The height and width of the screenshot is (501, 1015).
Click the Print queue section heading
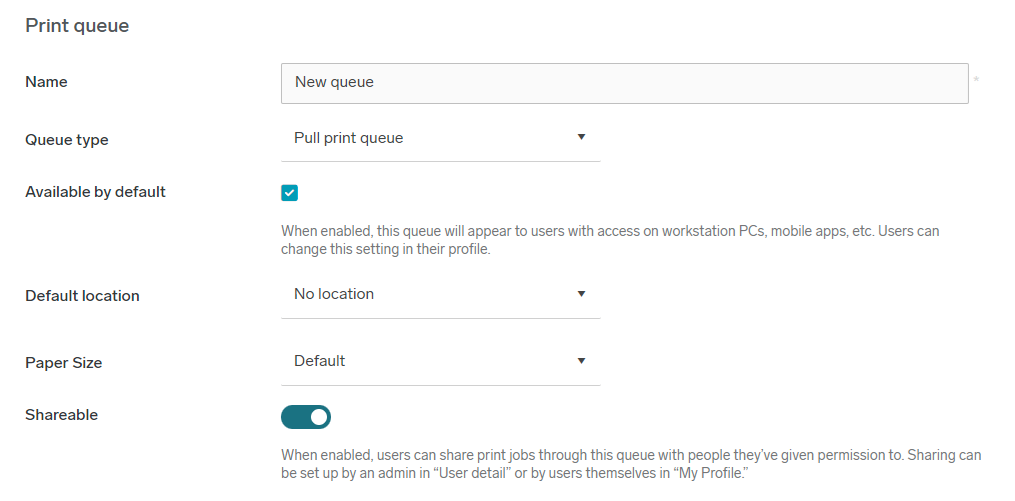[77, 26]
